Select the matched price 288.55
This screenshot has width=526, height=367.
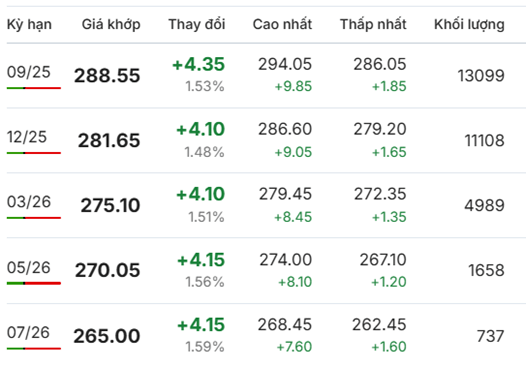coord(107,75)
